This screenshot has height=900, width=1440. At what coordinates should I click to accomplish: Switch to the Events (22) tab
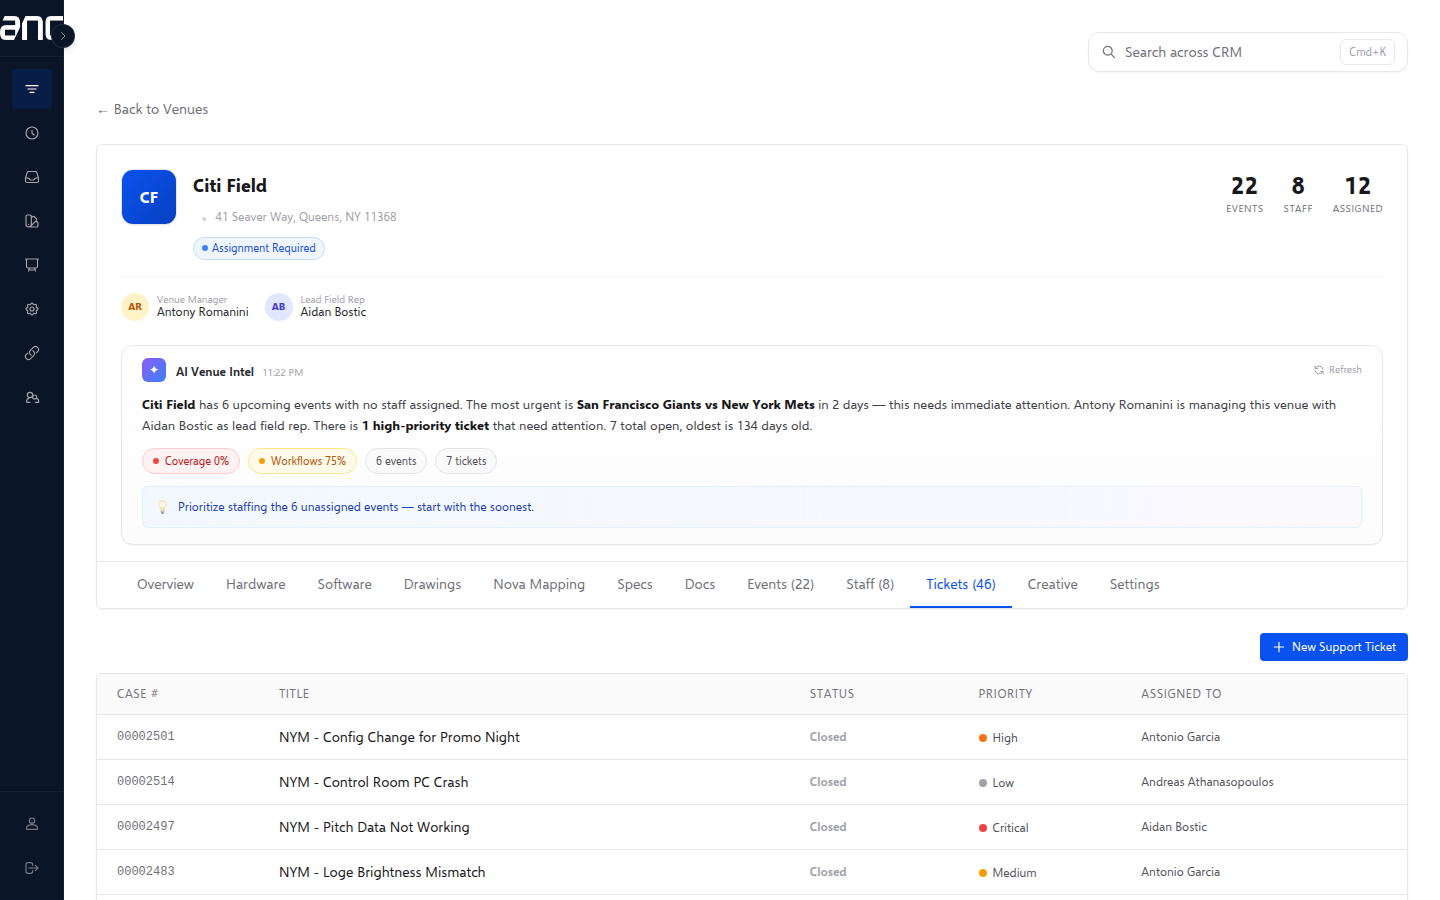(x=781, y=585)
